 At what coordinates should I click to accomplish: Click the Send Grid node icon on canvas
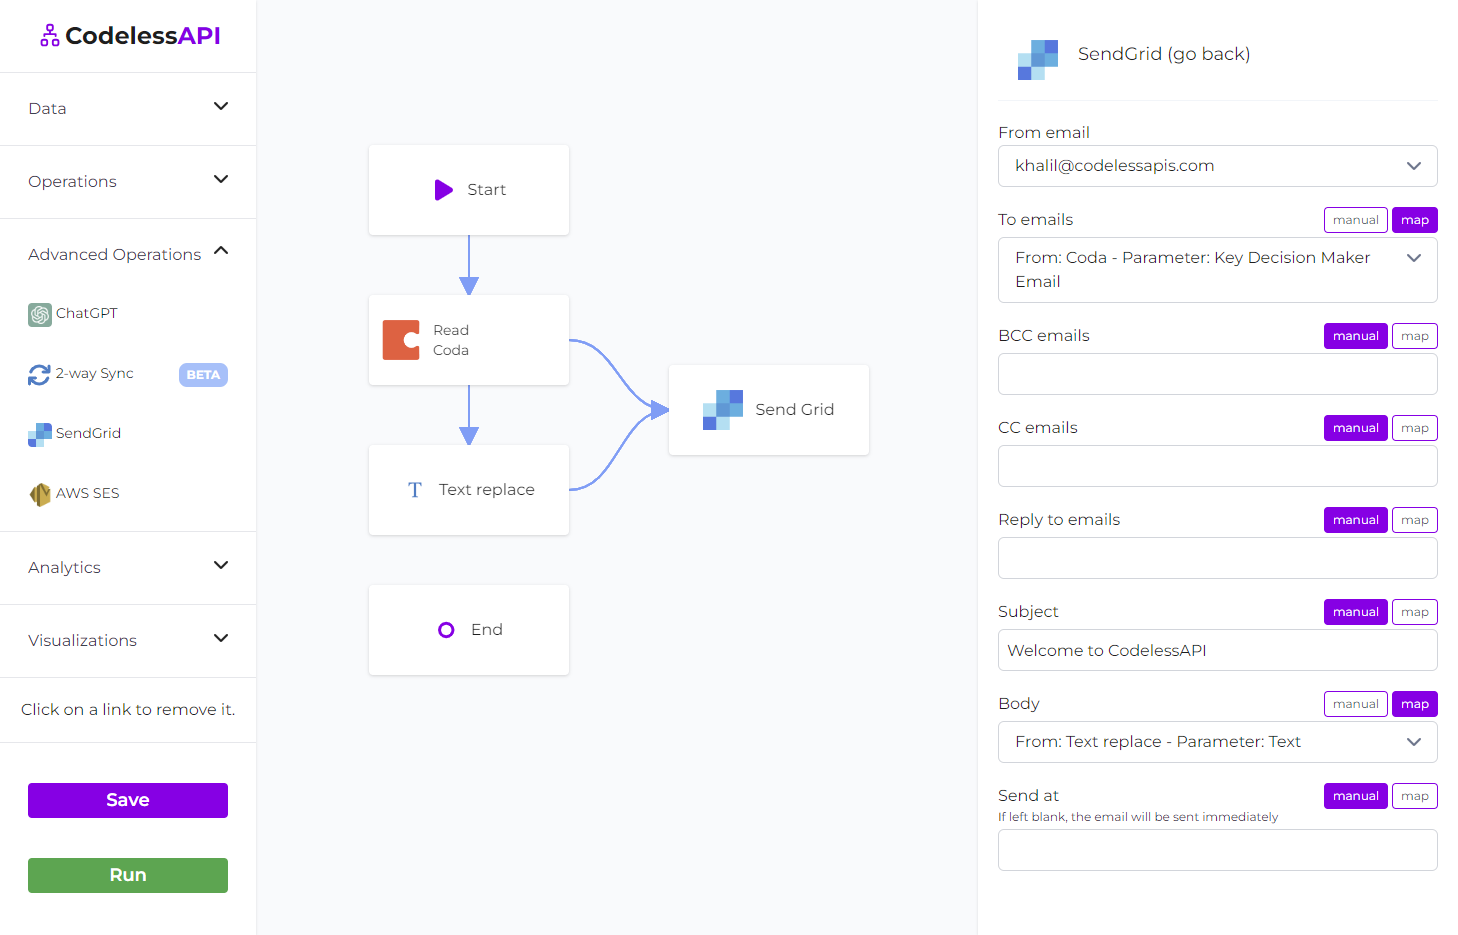tap(723, 410)
